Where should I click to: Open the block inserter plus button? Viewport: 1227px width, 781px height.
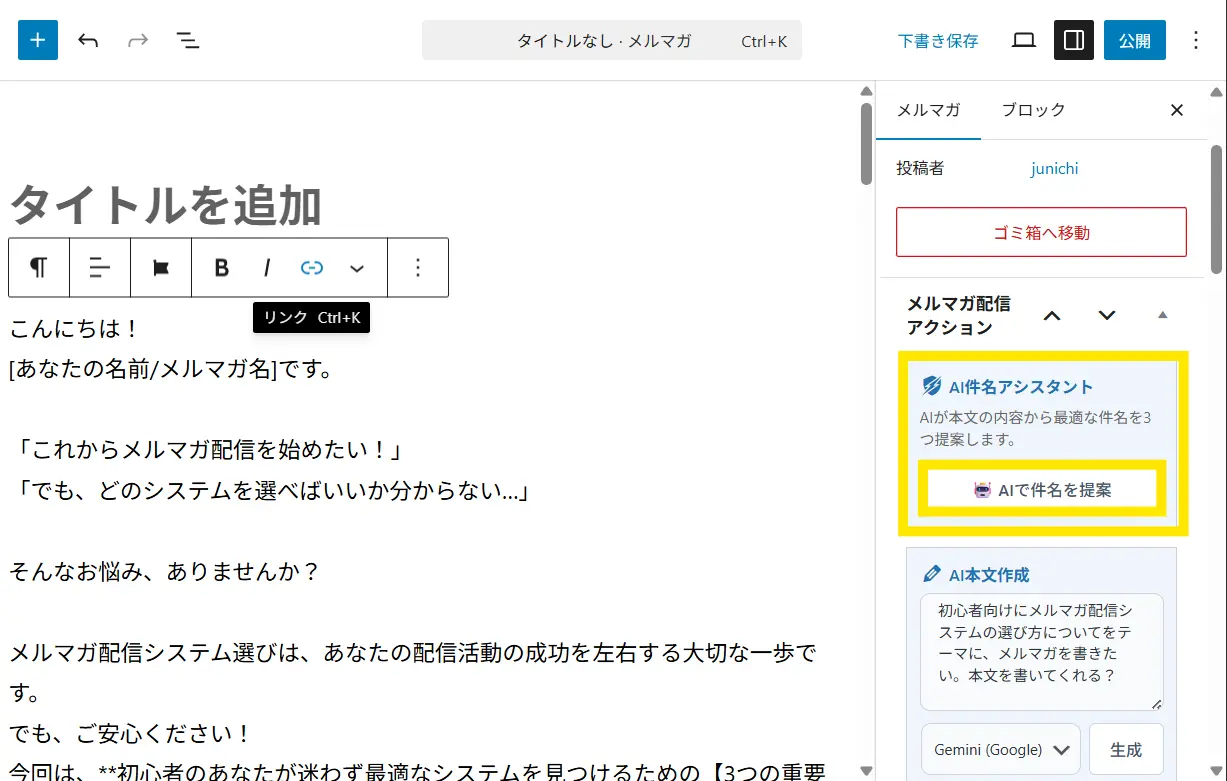38,40
